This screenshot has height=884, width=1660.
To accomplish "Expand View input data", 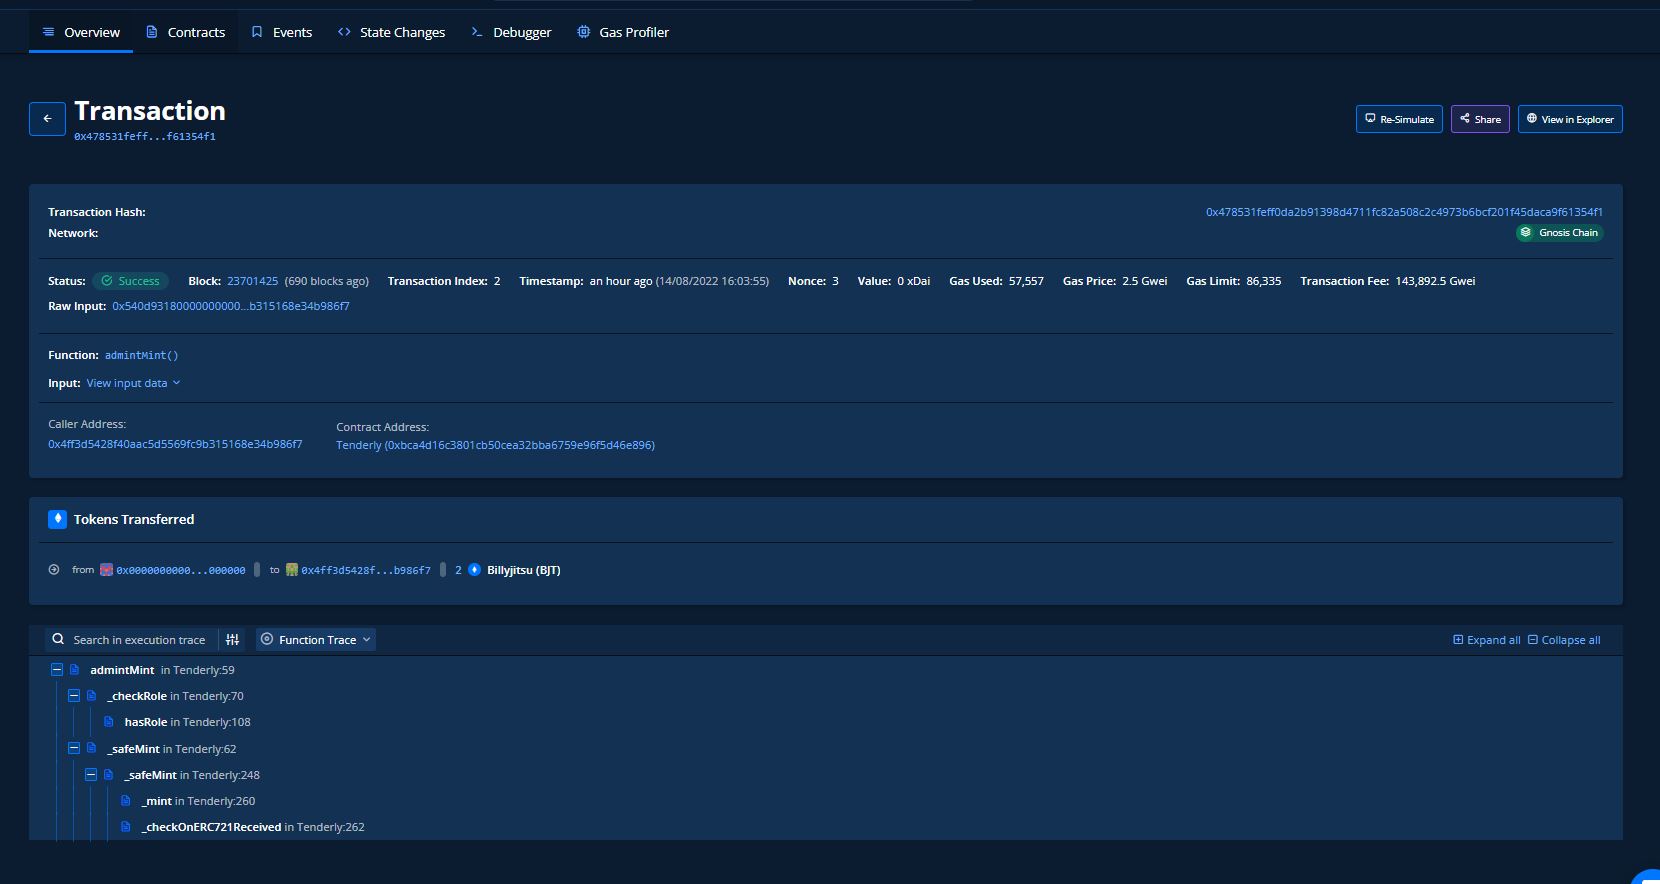I will click(x=133, y=383).
